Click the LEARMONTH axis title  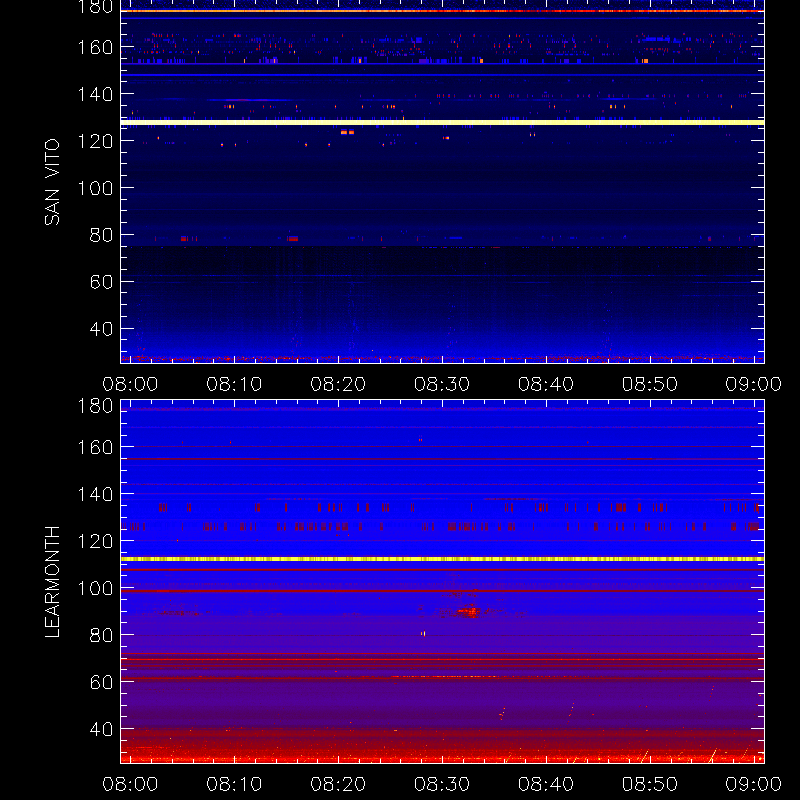pos(52,582)
